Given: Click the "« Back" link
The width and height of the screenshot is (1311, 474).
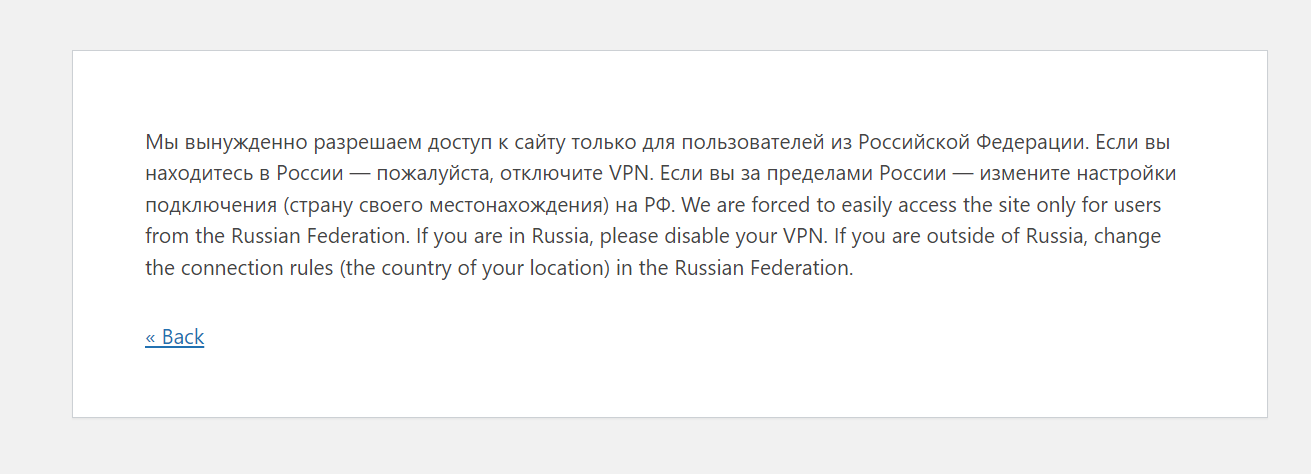Looking at the screenshot, I should [x=174, y=337].
